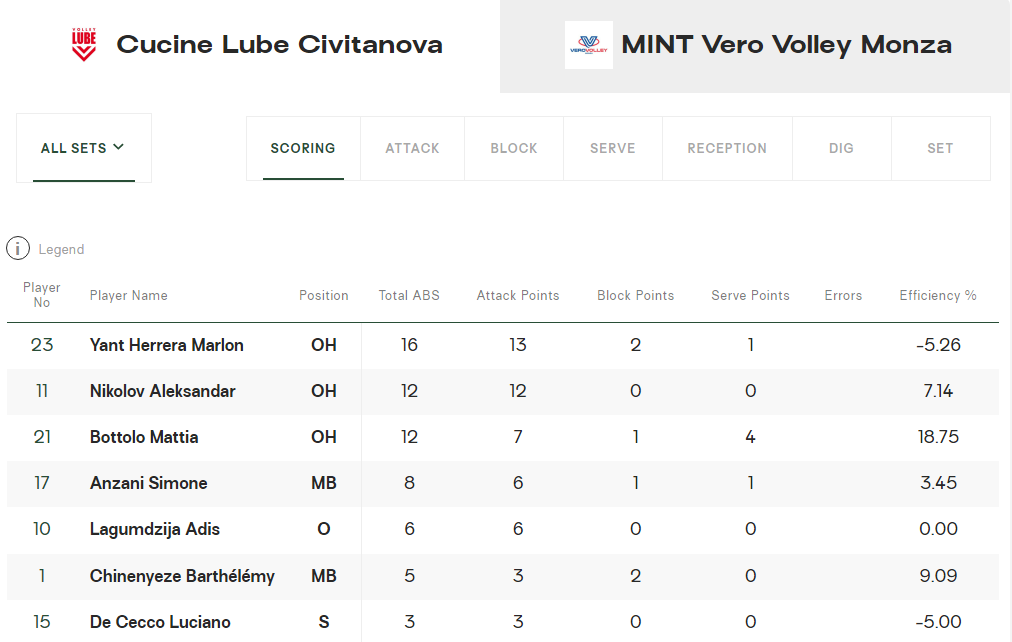
Task: Select the RECEPTION tab
Action: click(727, 148)
